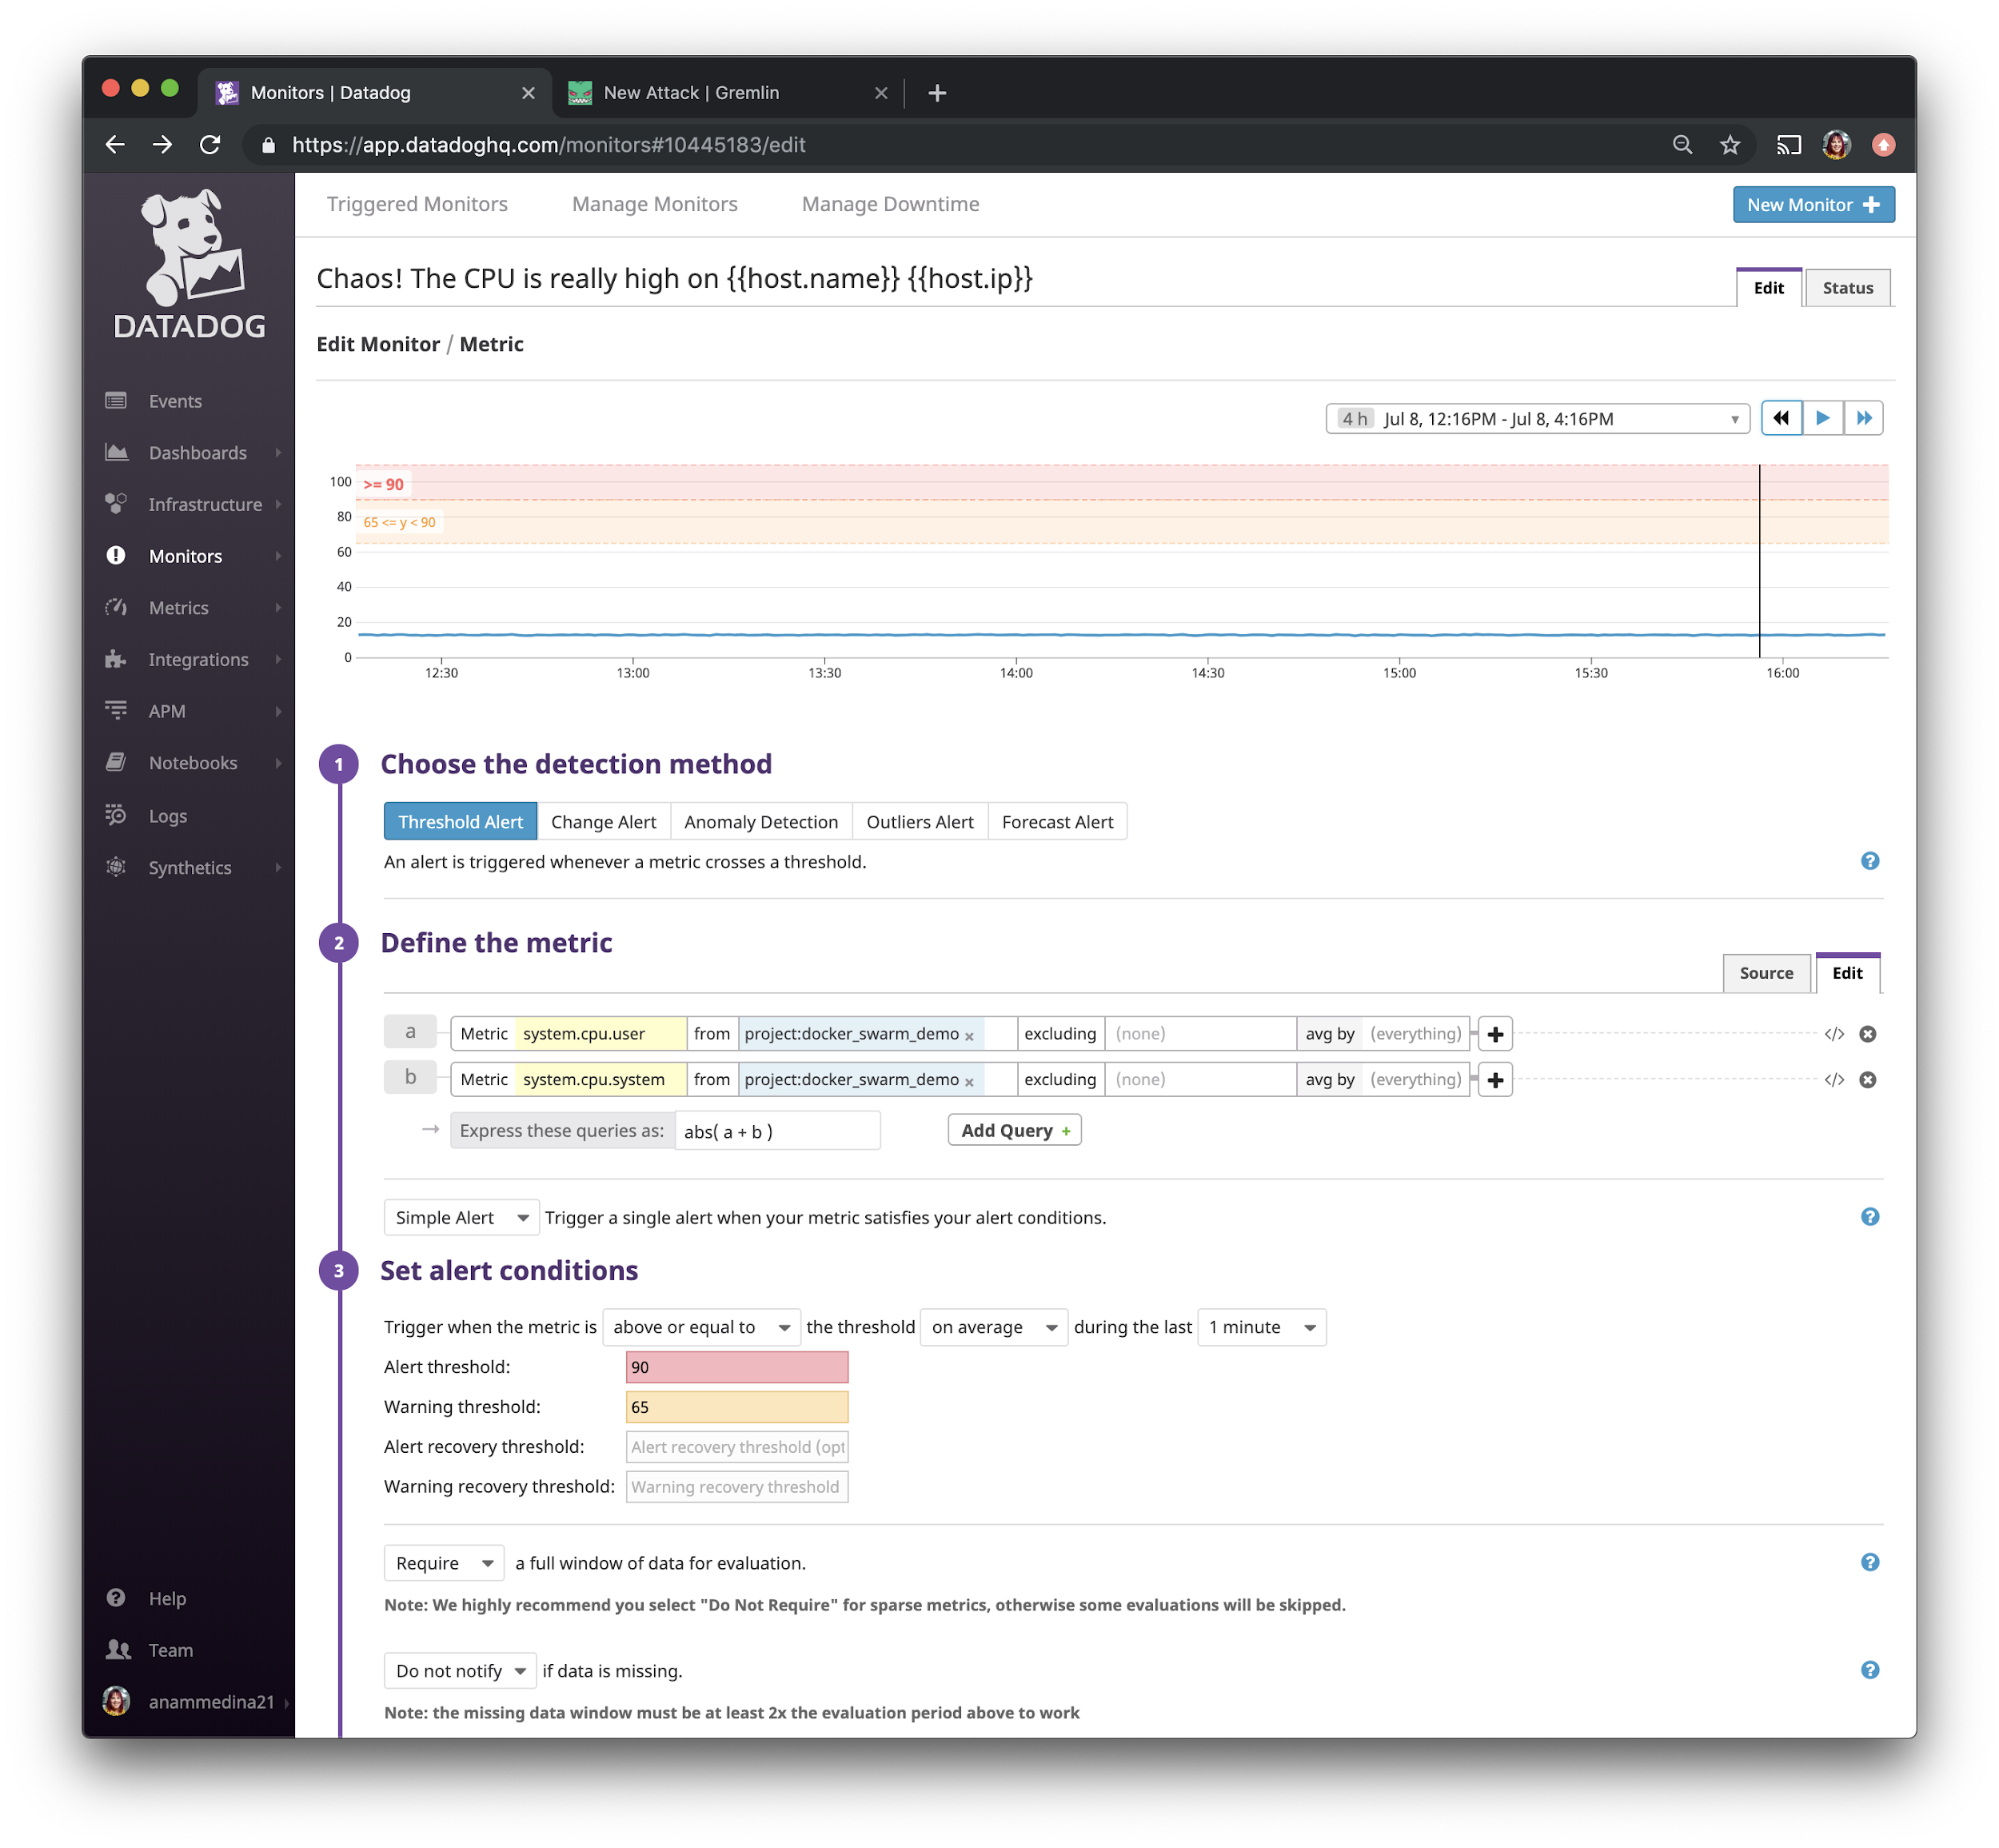Remove query a with its delete icon
1999x1848 pixels.
pos(1868,1034)
